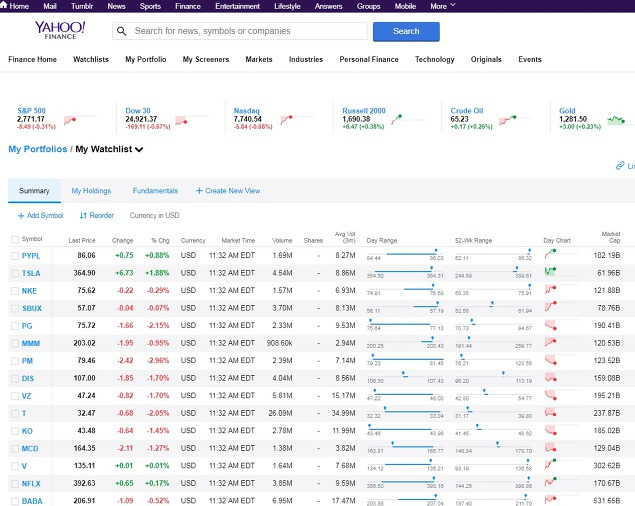Image resolution: width=635 pixels, height=506 pixels.
Task: Open the Technology navigation item
Action: click(x=435, y=59)
